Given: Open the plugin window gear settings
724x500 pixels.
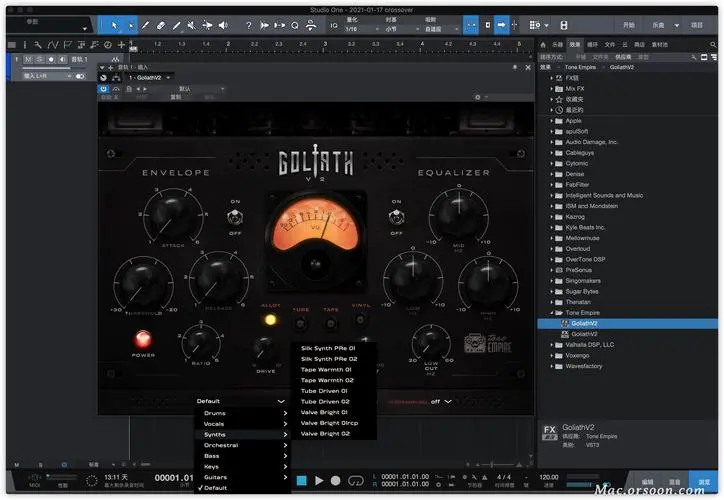Looking at the screenshot, I should pyautogui.click(x=478, y=97).
